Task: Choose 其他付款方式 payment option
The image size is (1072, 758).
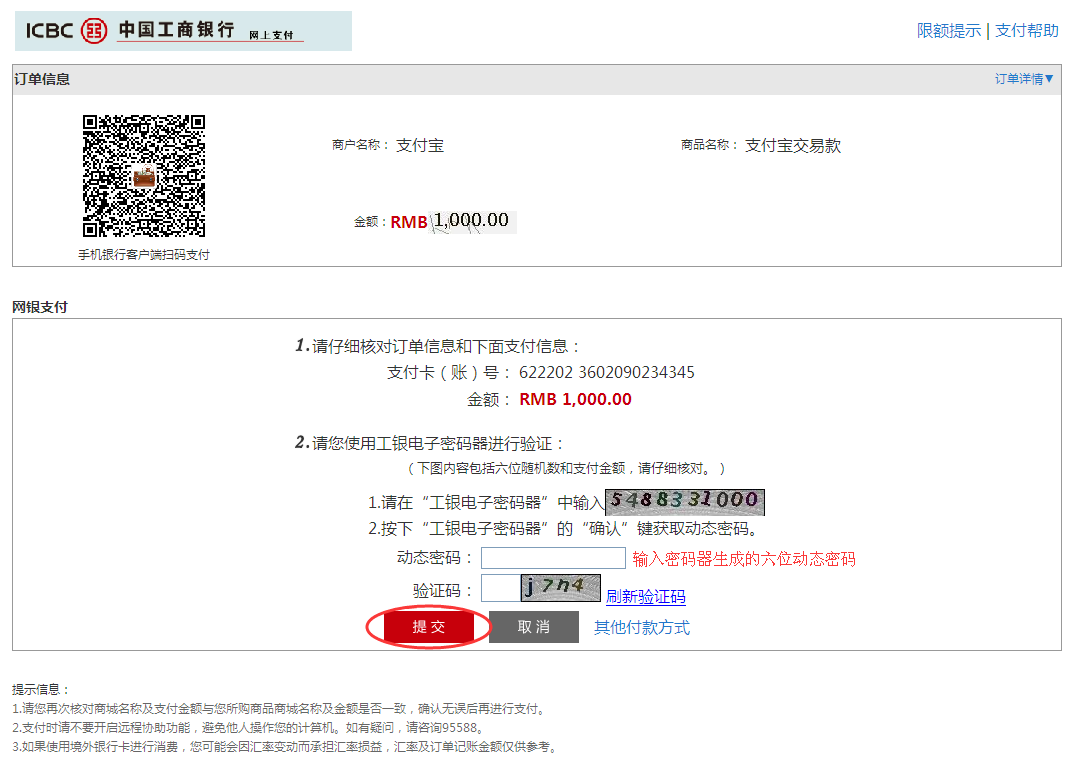Action: pos(642,627)
